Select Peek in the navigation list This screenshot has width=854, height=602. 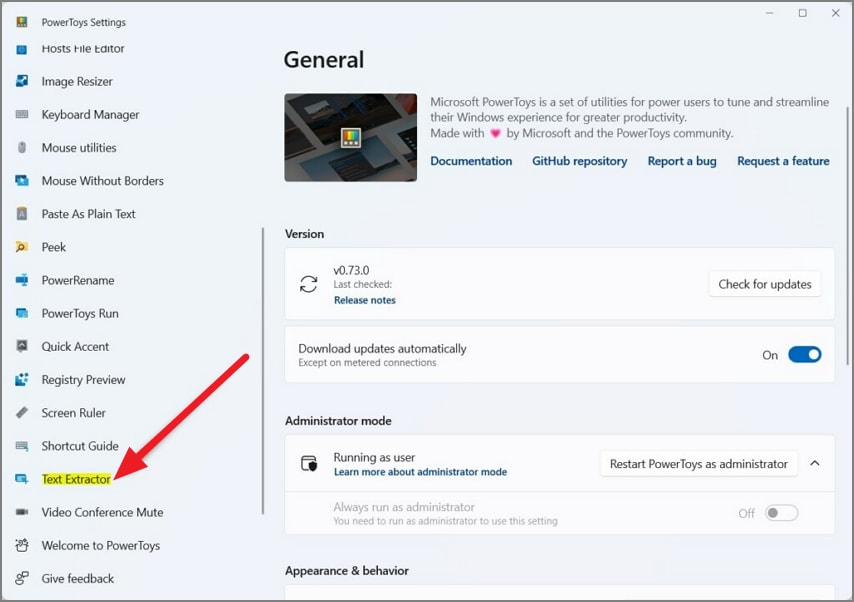(53, 247)
